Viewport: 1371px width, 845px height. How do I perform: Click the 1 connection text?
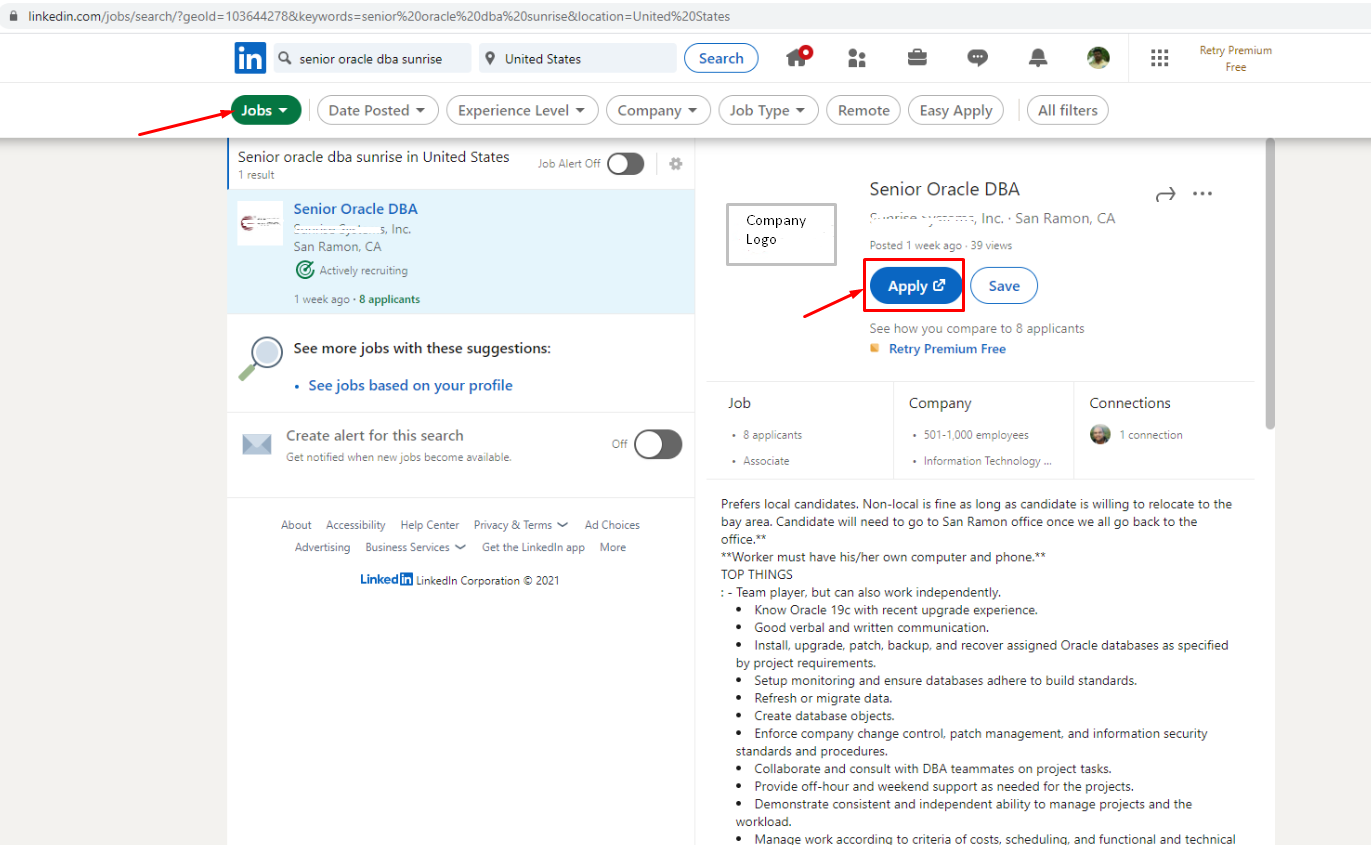click(1151, 435)
